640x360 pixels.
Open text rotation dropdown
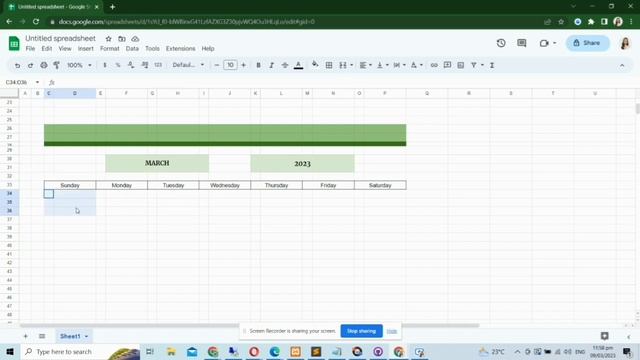pos(416,65)
